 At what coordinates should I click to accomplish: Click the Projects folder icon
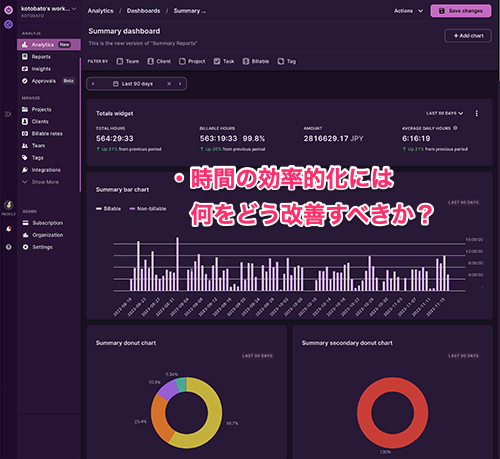[25, 109]
